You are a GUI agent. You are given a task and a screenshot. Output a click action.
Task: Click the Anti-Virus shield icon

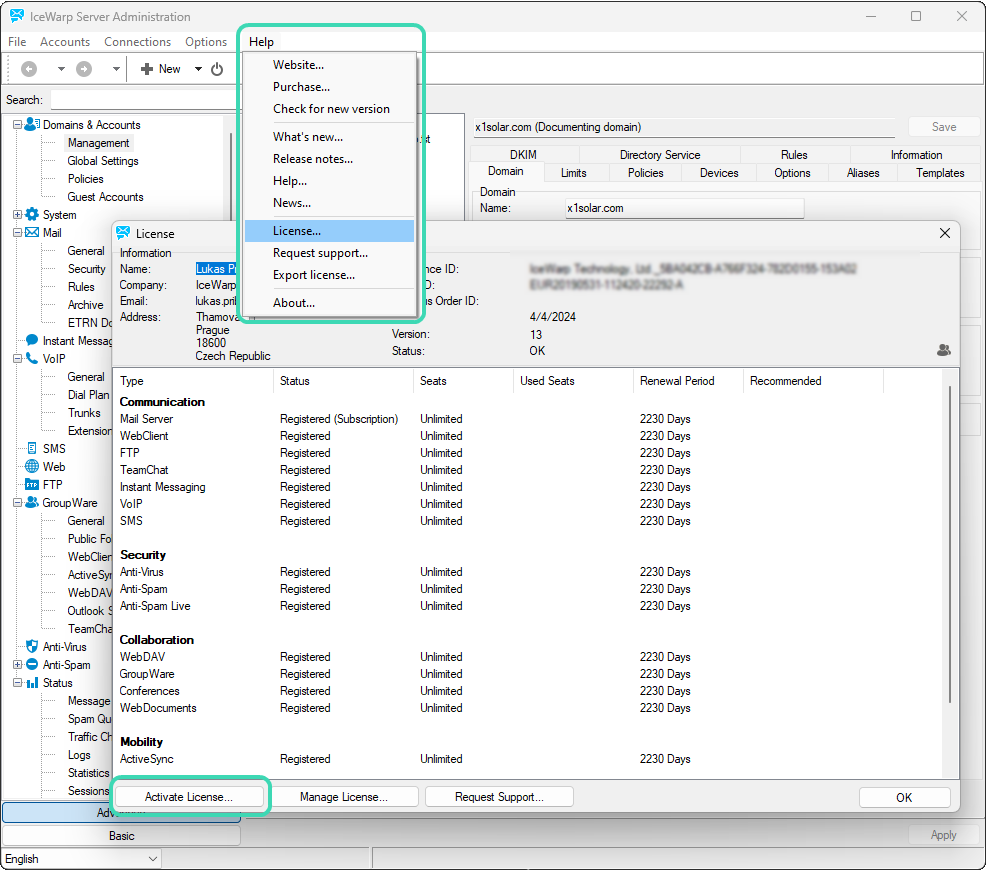click(32, 646)
